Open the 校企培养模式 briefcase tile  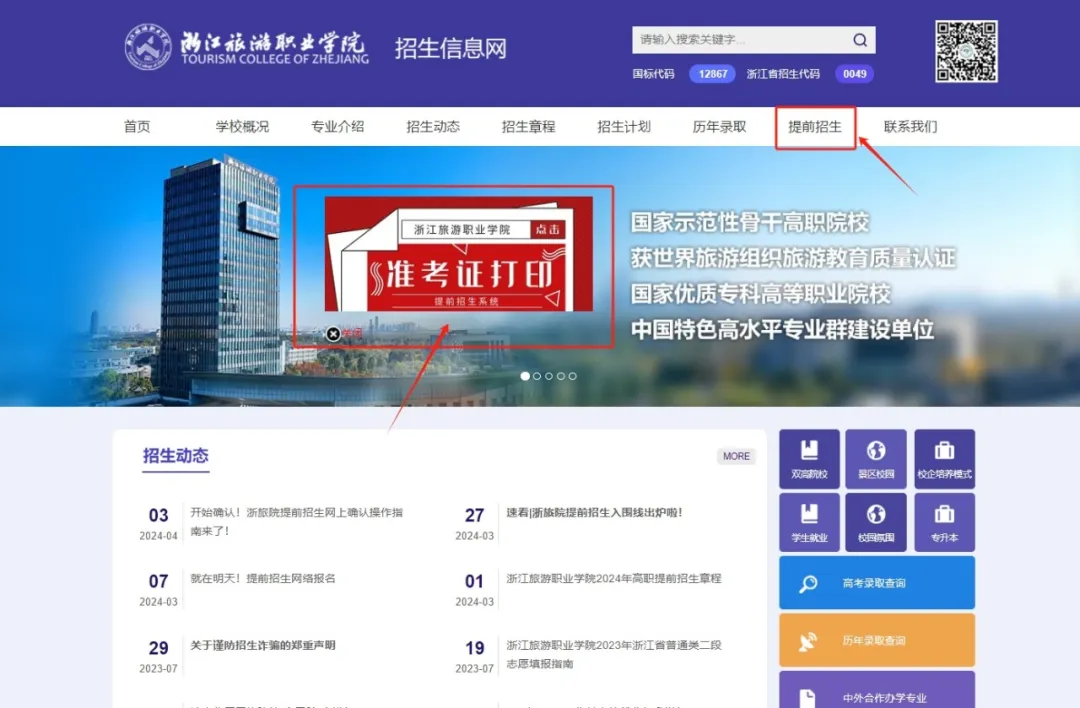[x=944, y=459]
